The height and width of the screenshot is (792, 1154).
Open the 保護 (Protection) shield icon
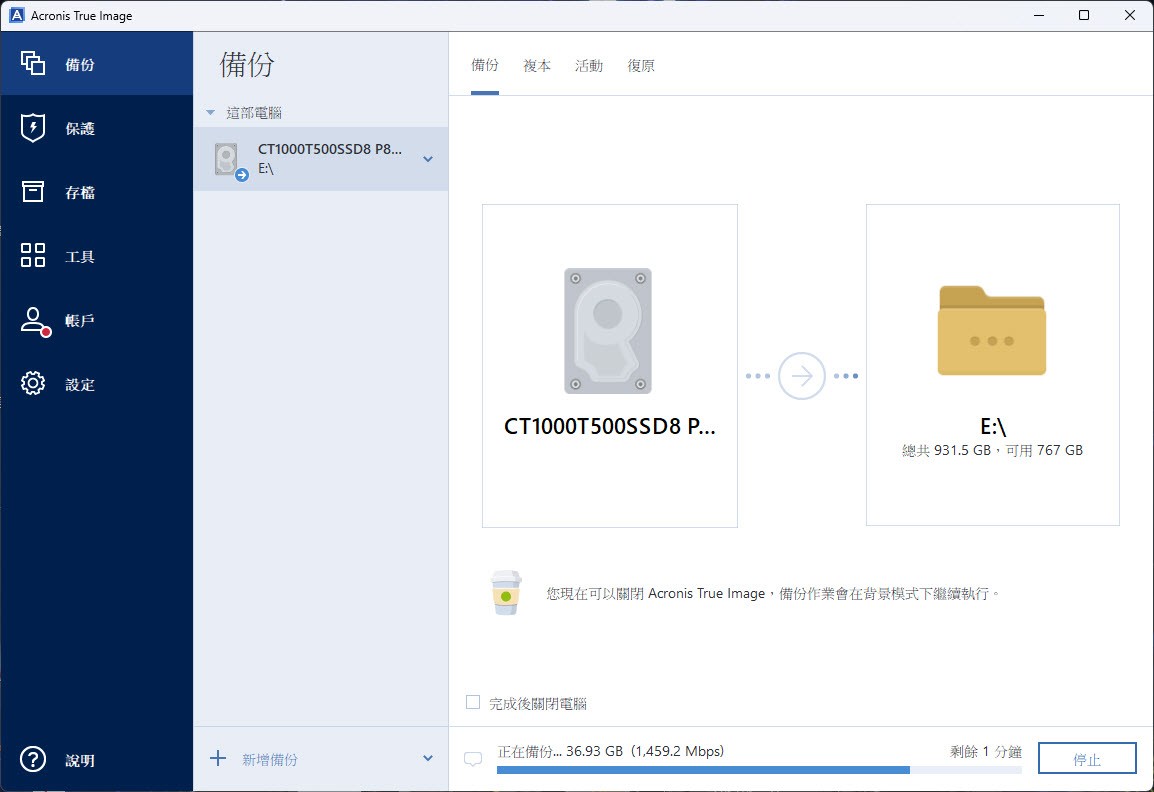pos(33,128)
